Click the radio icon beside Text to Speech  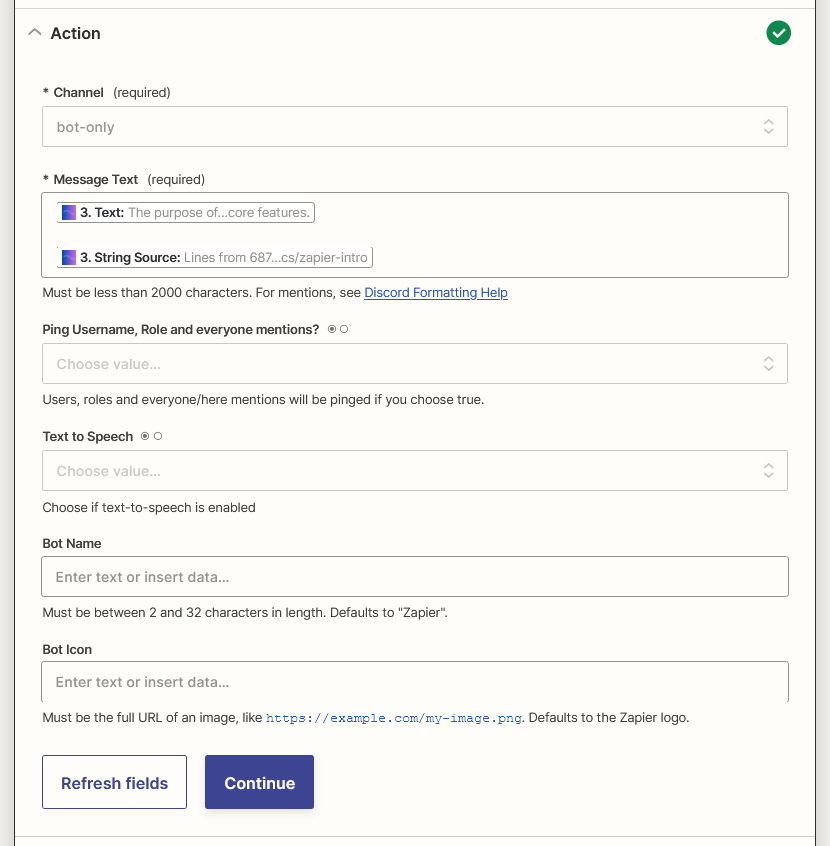click(x=151, y=436)
